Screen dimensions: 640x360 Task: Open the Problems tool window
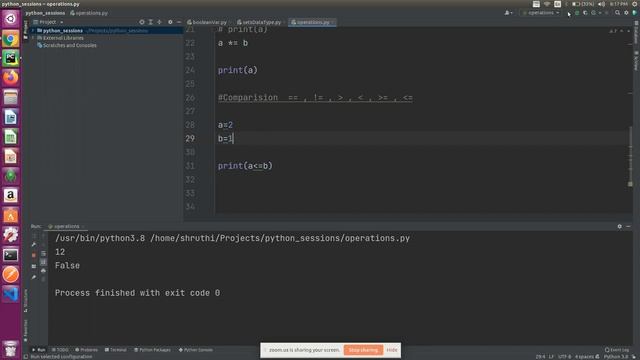(x=87, y=350)
